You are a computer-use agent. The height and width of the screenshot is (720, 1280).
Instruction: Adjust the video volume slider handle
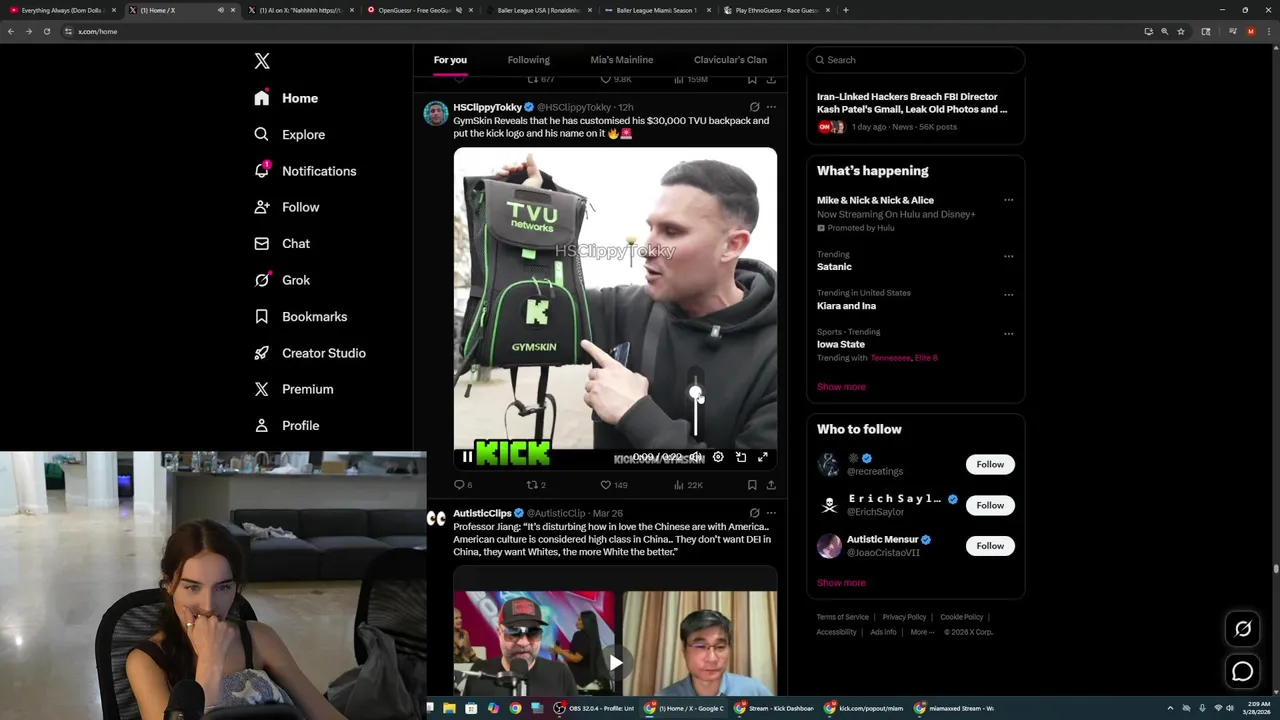[696, 393]
